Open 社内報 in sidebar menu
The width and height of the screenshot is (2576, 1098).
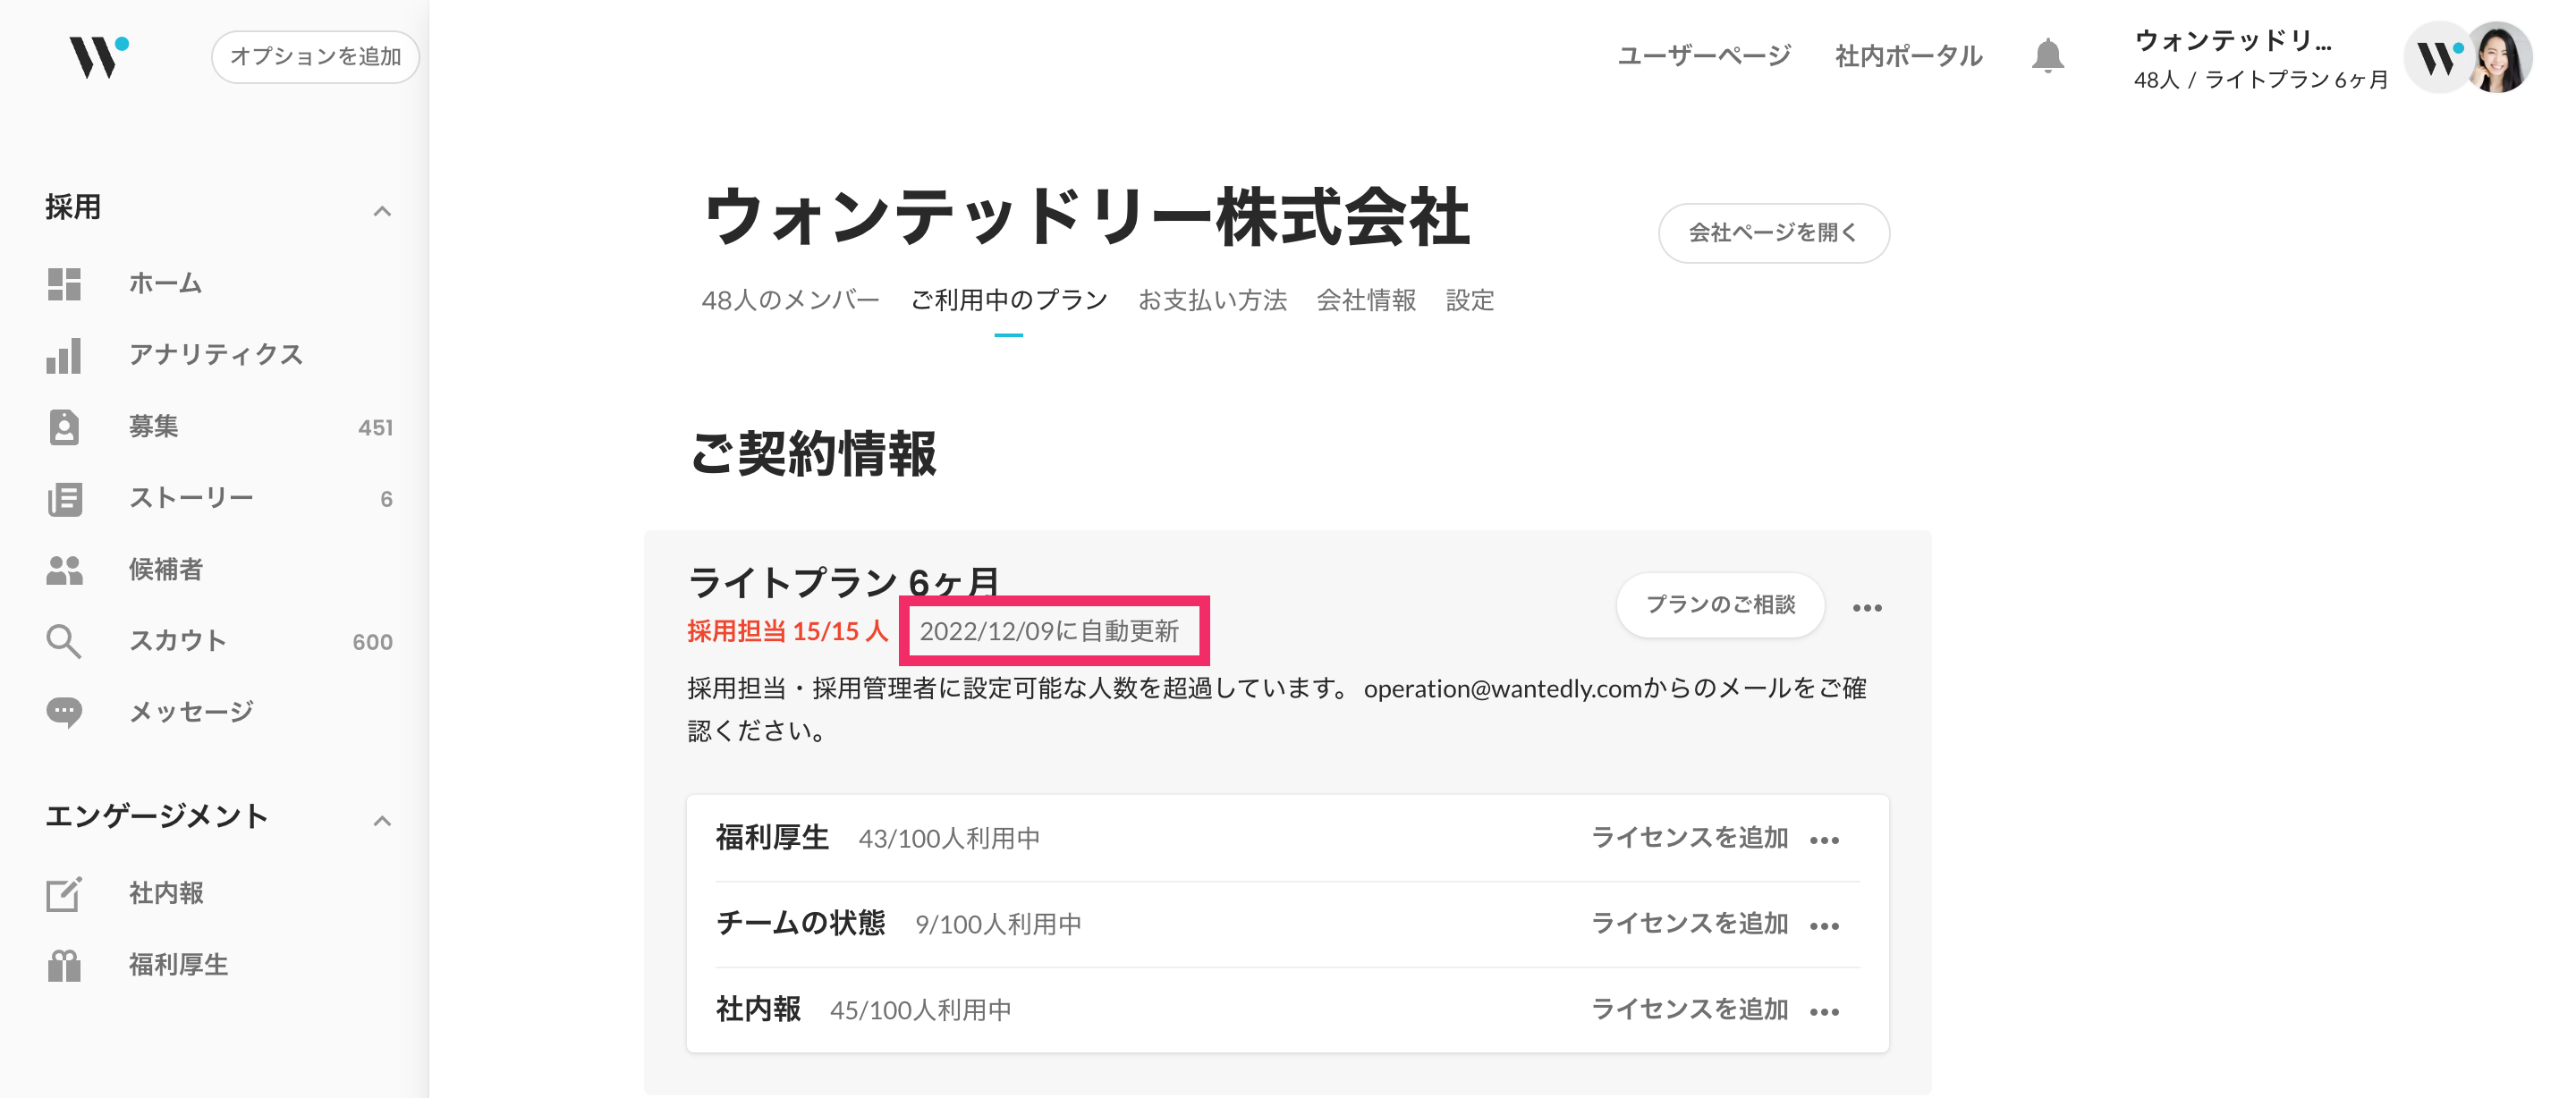[166, 894]
